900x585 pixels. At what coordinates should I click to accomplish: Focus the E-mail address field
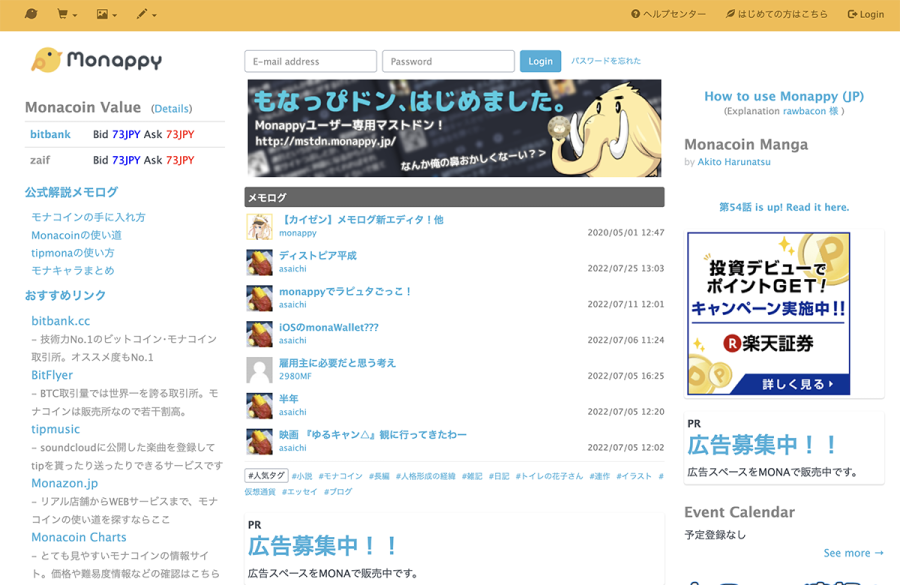pos(311,61)
